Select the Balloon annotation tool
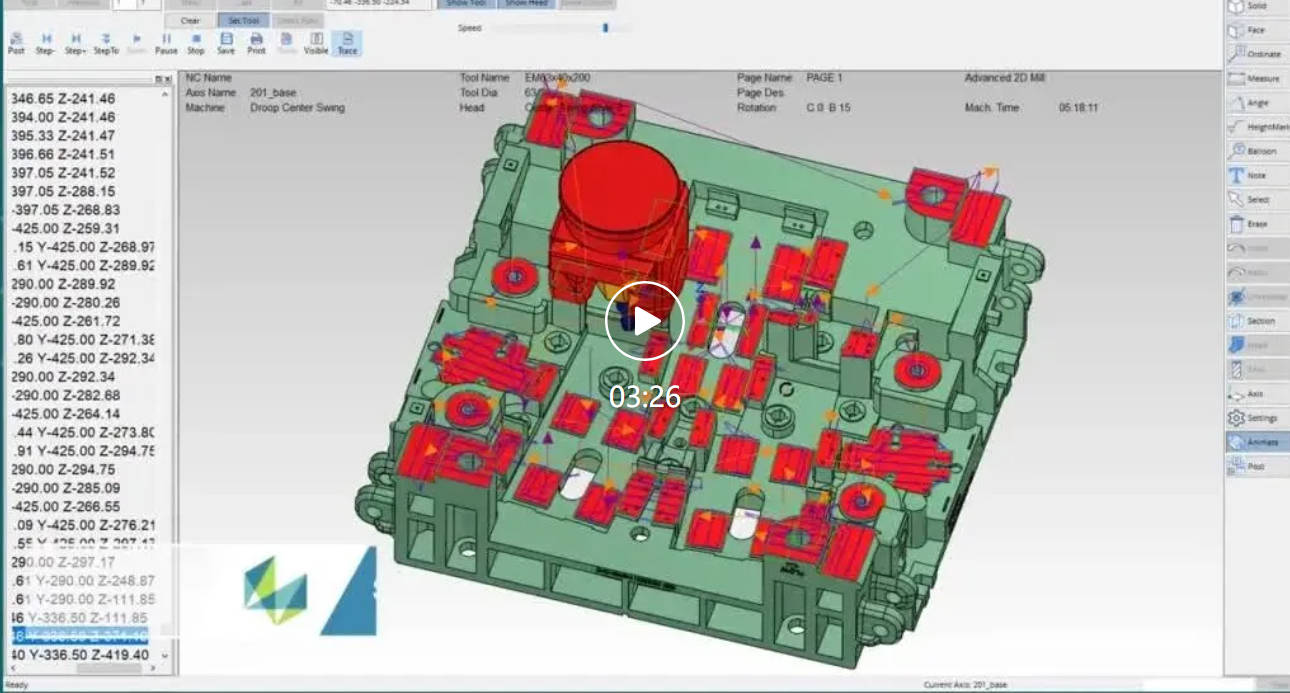 1255,151
